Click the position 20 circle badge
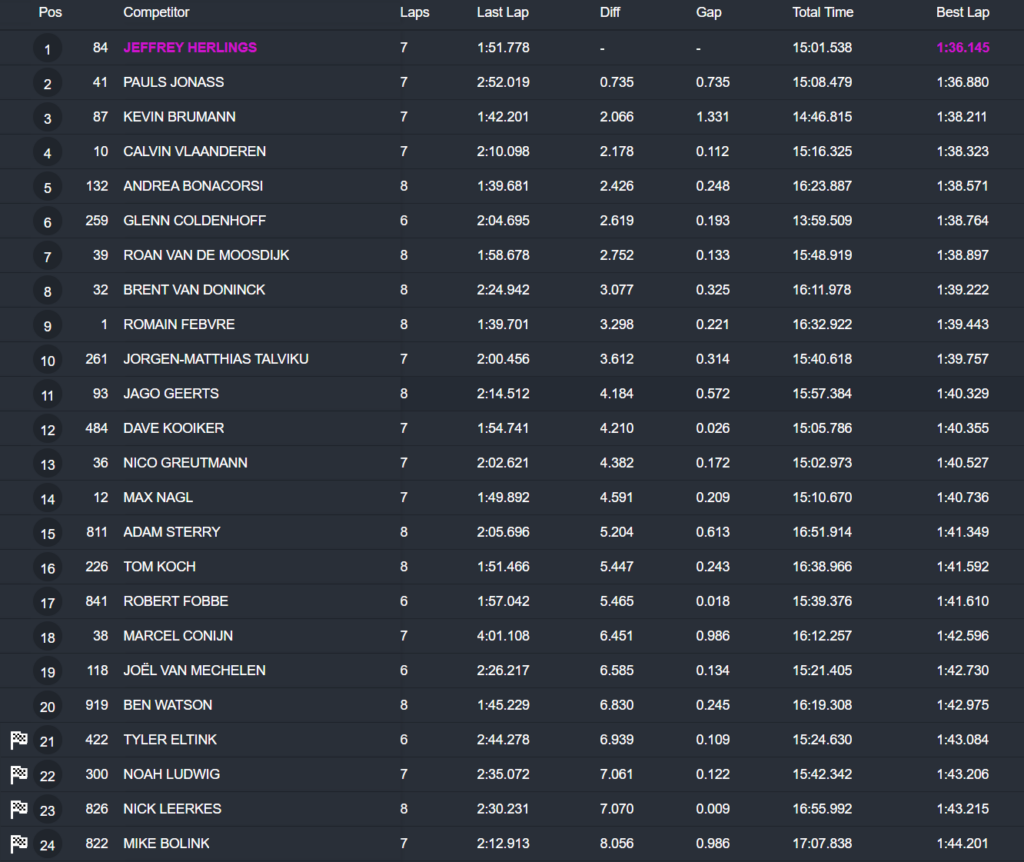The width and height of the screenshot is (1024, 862). (x=47, y=706)
